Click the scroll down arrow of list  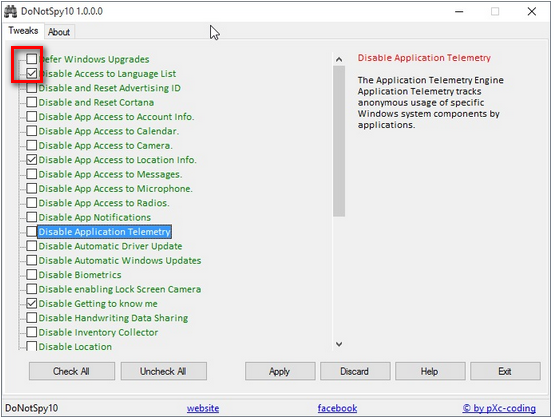tap(339, 344)
